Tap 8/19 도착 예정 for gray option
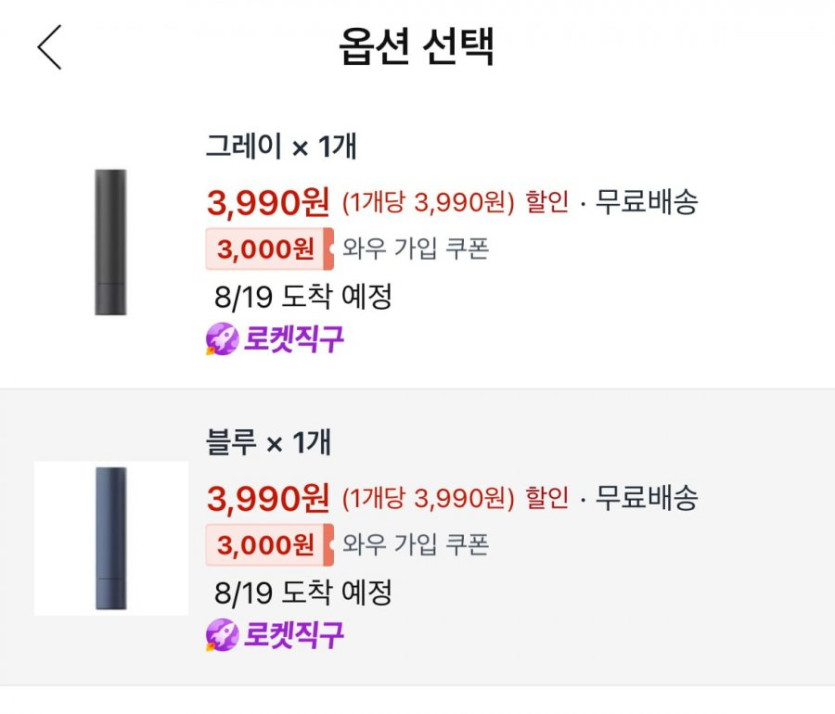 (x=302, y=296)
